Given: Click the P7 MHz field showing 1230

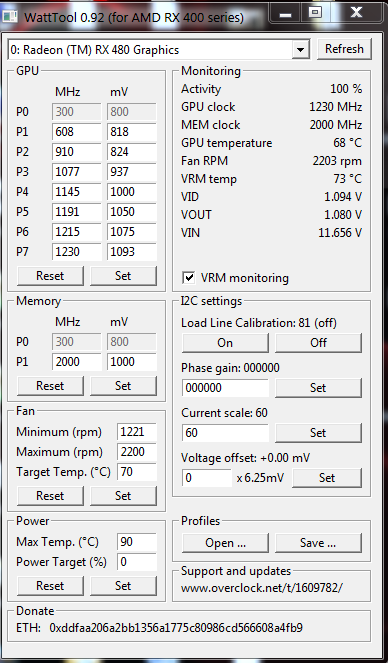Looking at the screenshot, I should pos(77,252).
